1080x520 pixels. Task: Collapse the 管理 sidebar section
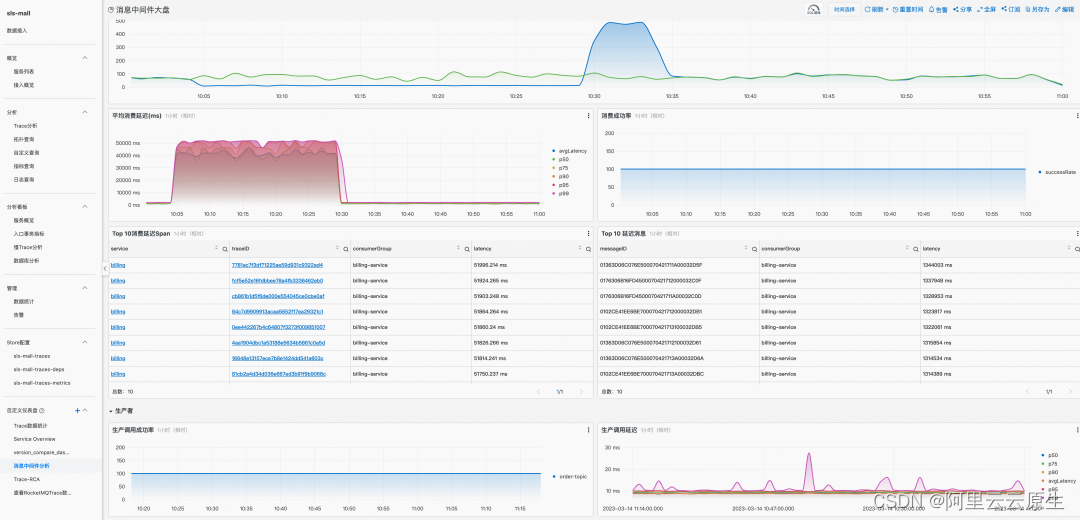[x=85, y=288]
